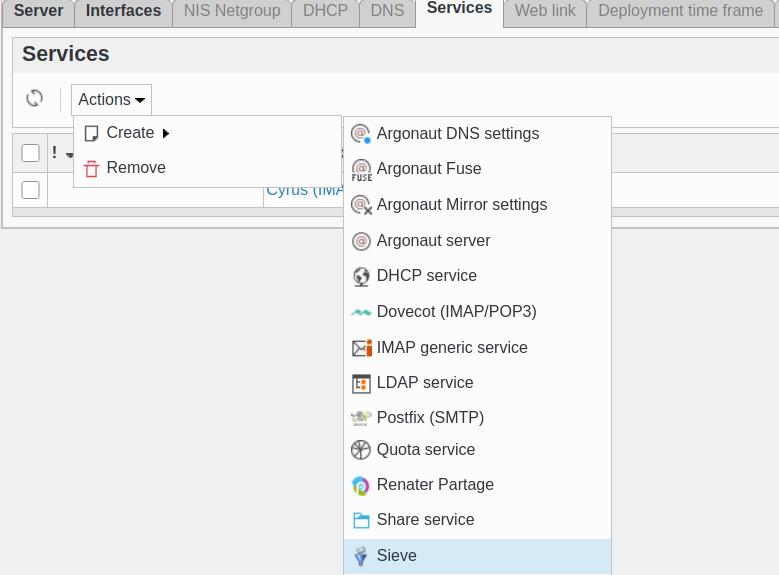The width and height of the screenshot is (779, 575).
Task: Click the refresh list icon
Action: (x=34, y=98)
